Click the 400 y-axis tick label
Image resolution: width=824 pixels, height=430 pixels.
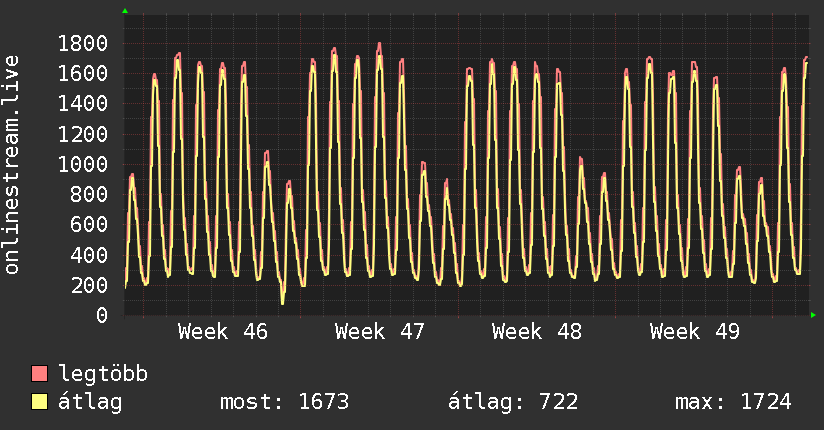coord(89,255)
